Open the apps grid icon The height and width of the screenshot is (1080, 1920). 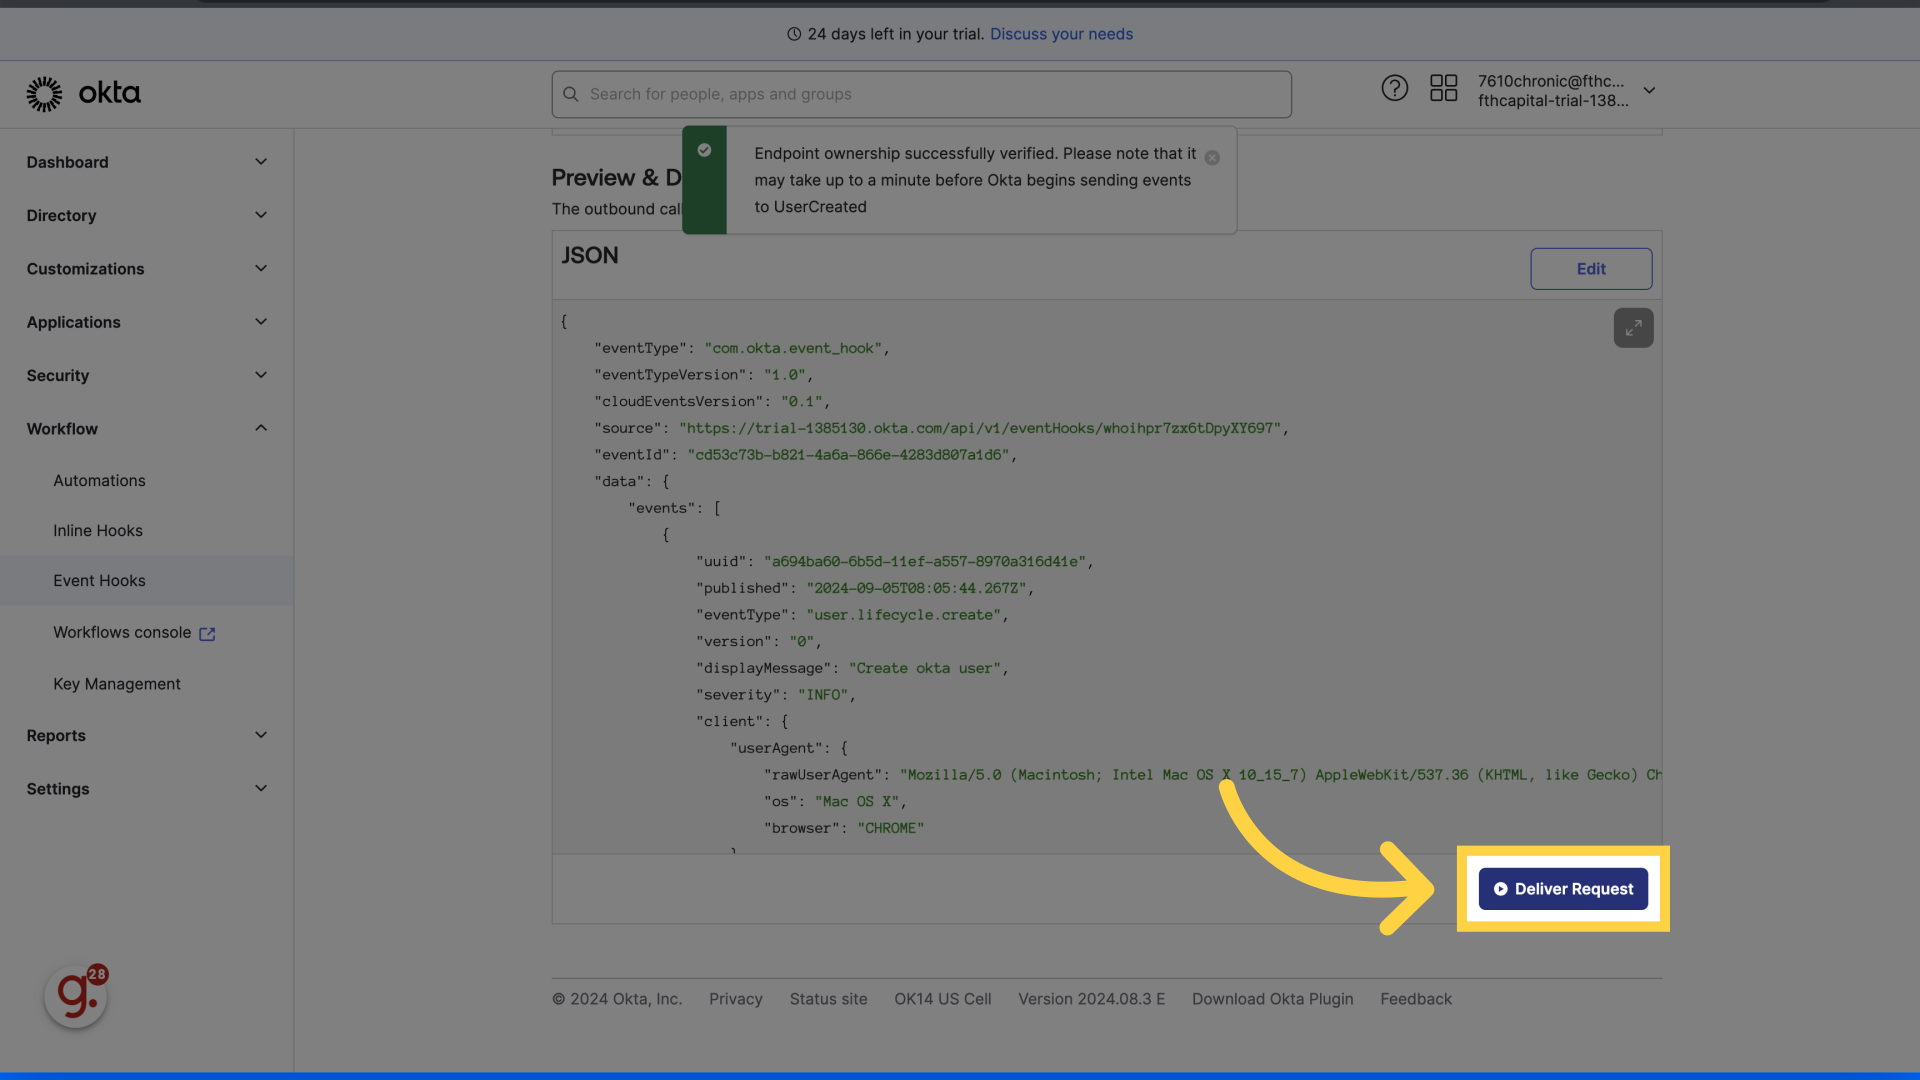(x=1443, y=89)
